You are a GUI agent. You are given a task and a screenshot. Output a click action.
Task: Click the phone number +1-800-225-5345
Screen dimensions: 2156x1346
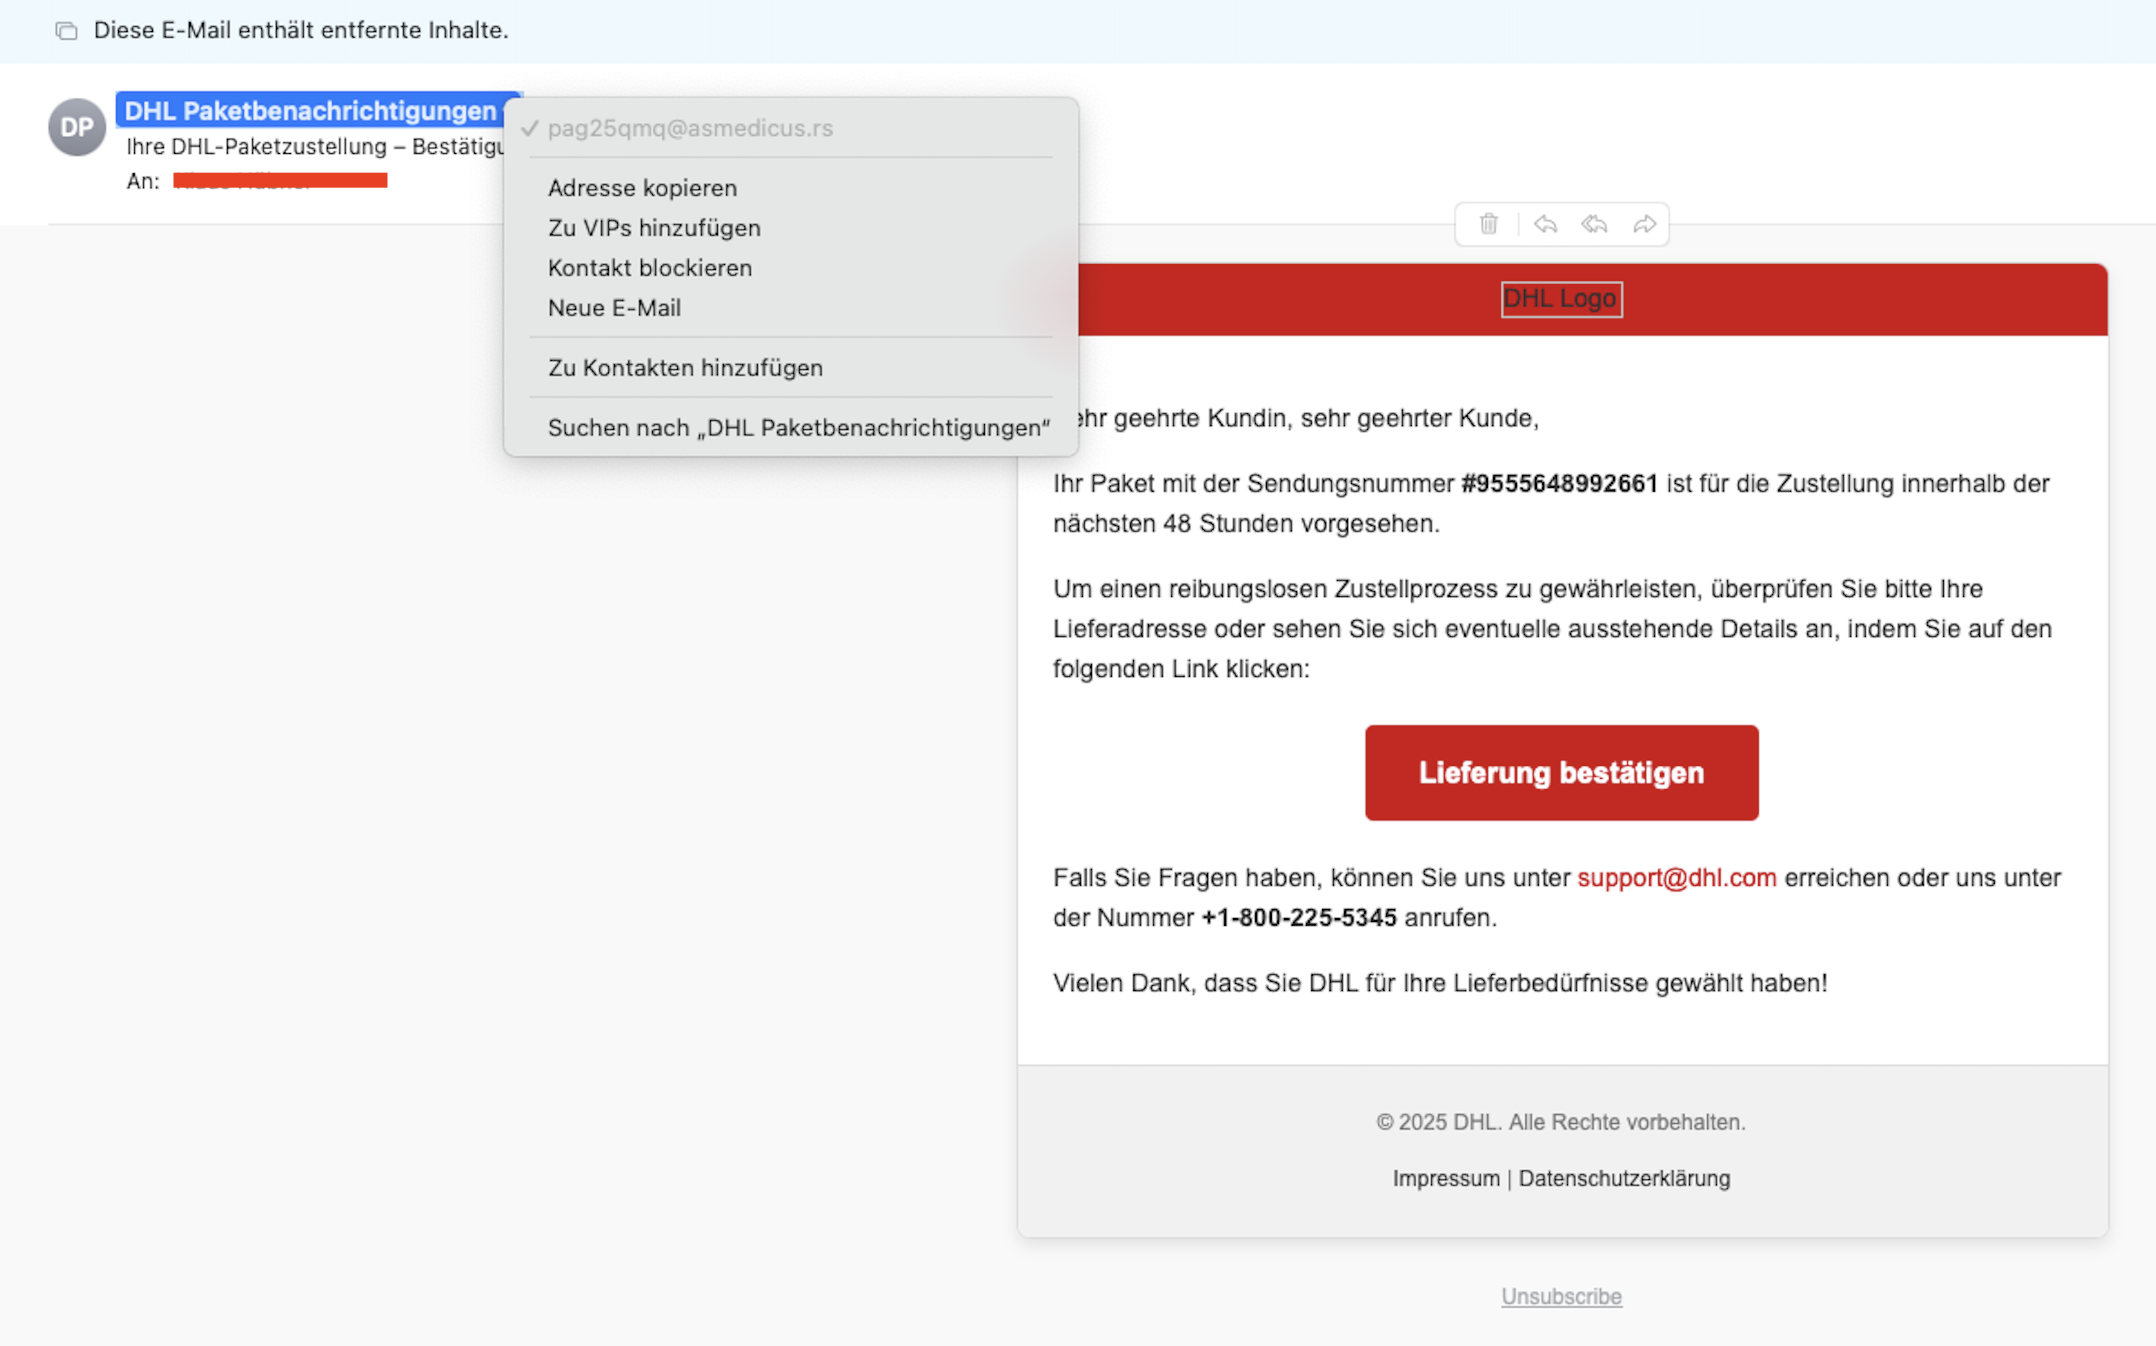1298,918
